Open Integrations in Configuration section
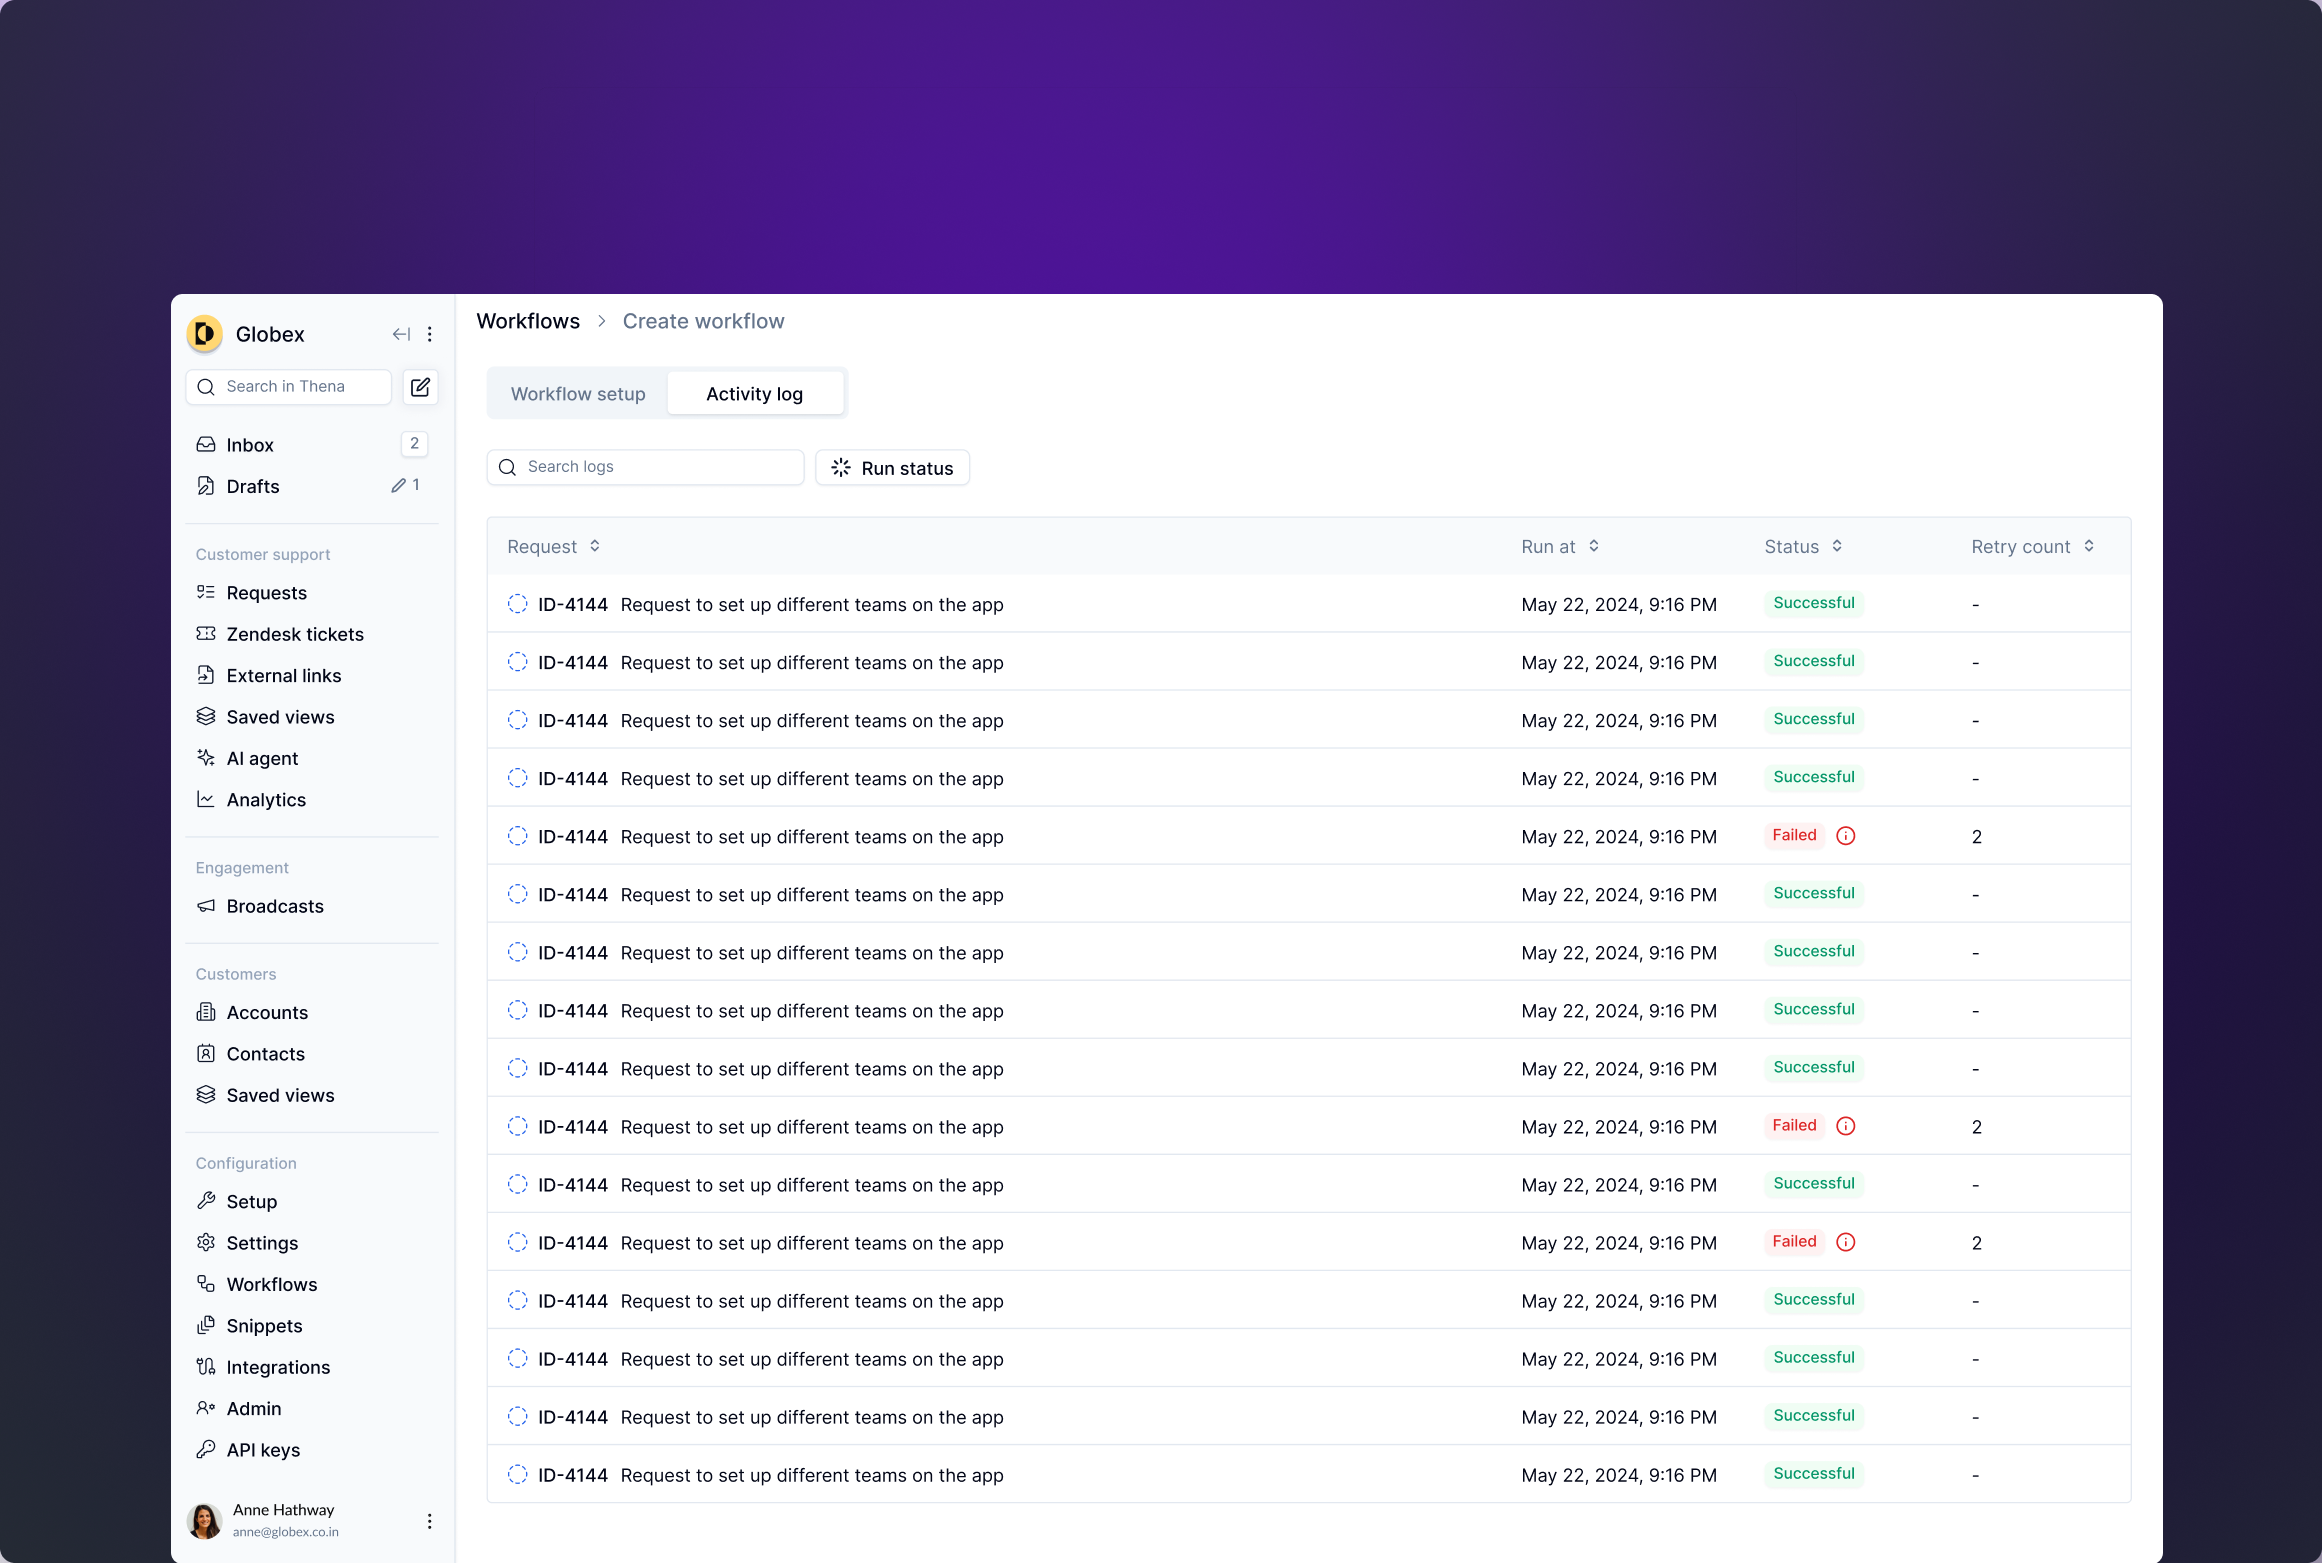 tap(278, 1367)
